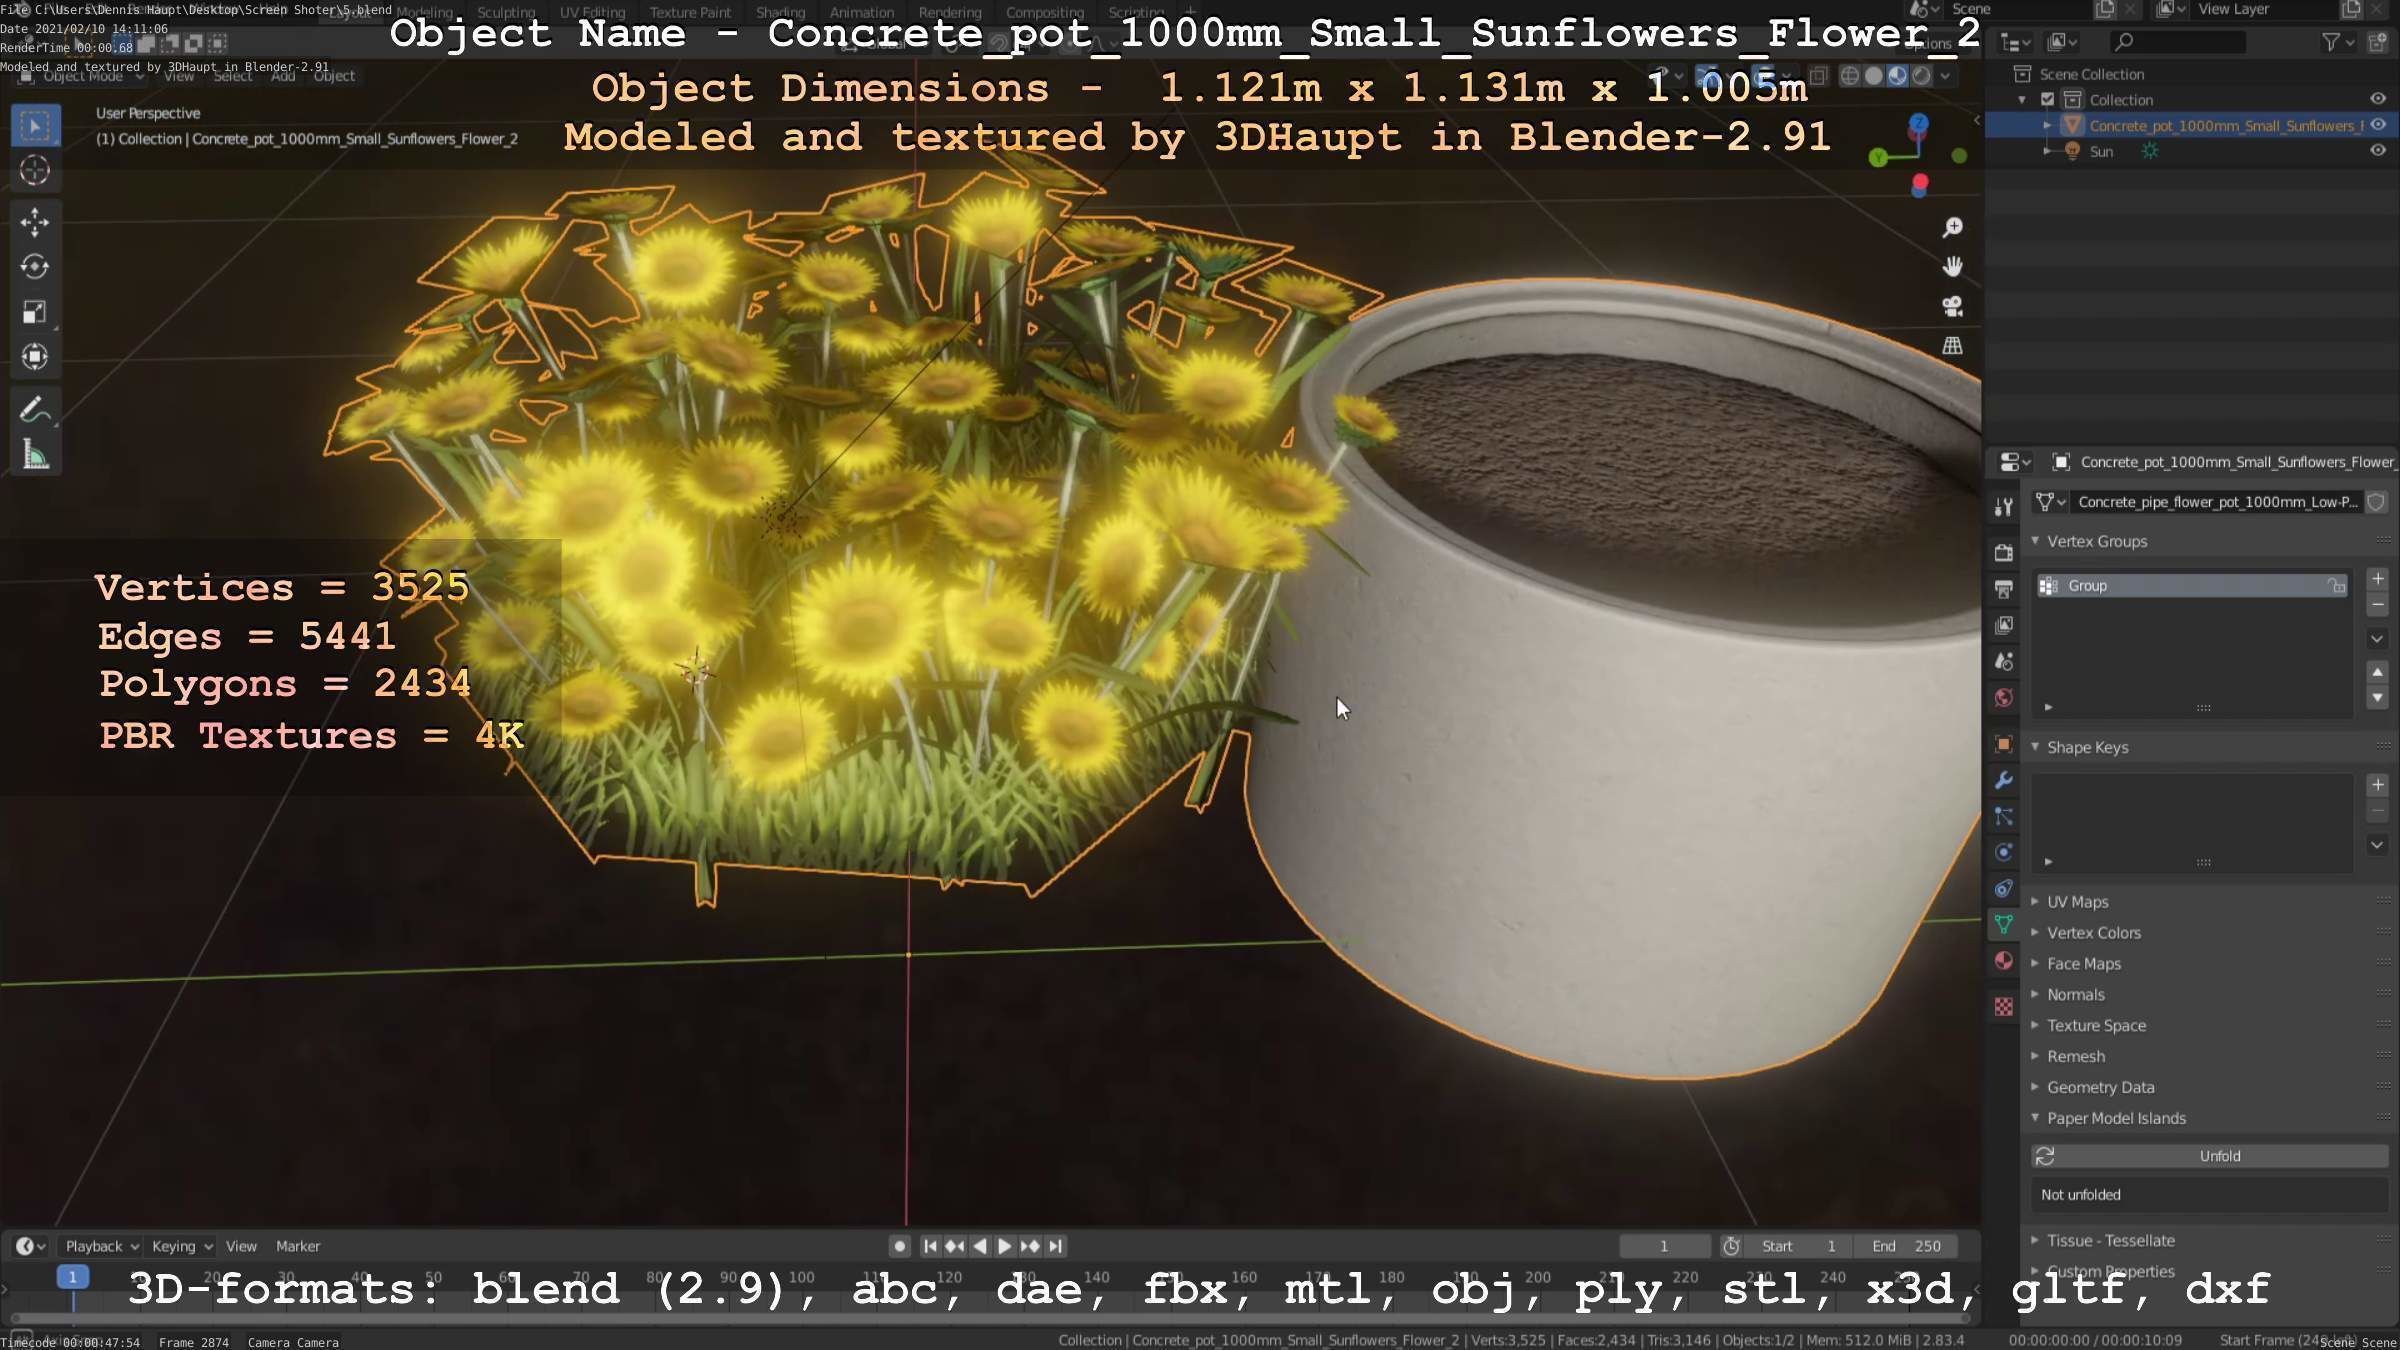Open the Object Constraints tab

pyautogui.click(x=2003, y=888)
